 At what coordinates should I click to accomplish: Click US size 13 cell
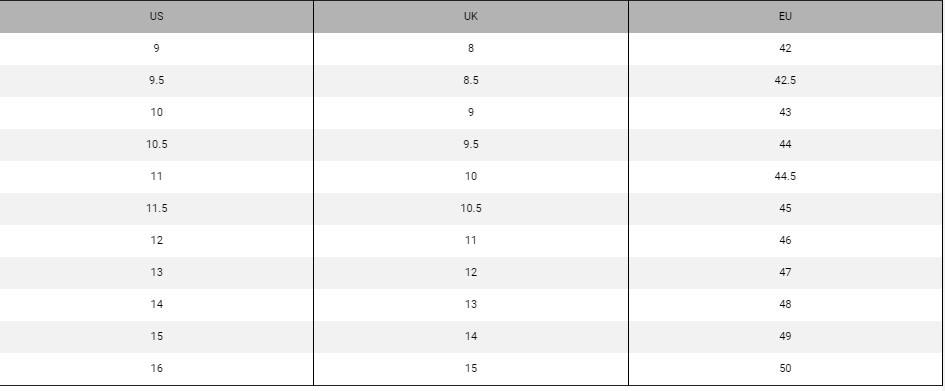157,272
